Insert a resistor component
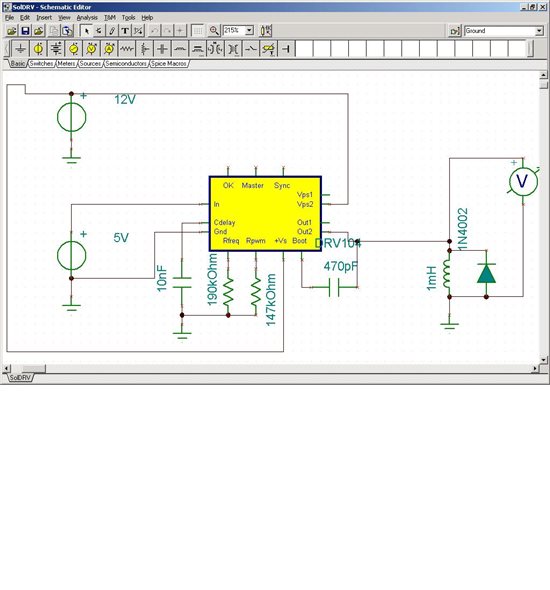 pos(127,49)
